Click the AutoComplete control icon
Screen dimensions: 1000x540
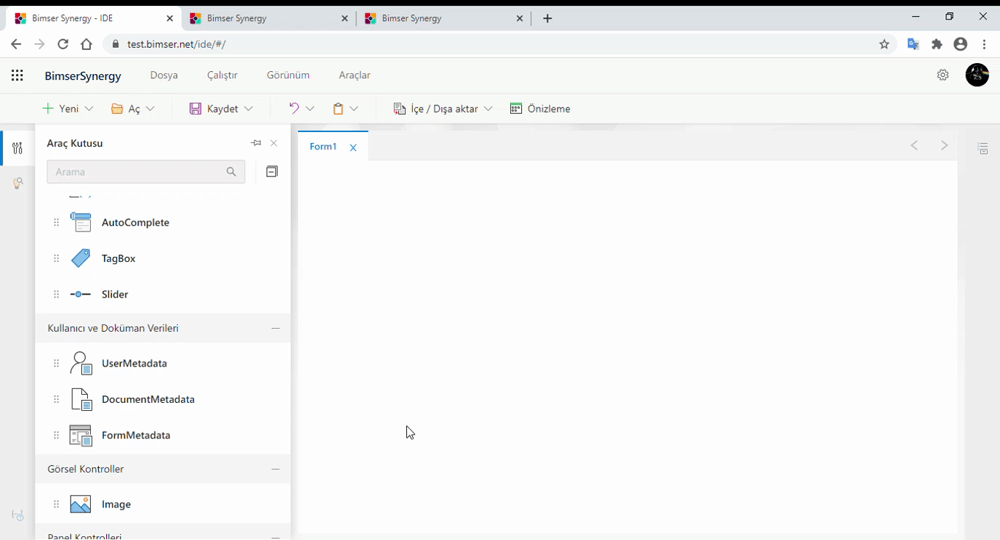point(81,223)
